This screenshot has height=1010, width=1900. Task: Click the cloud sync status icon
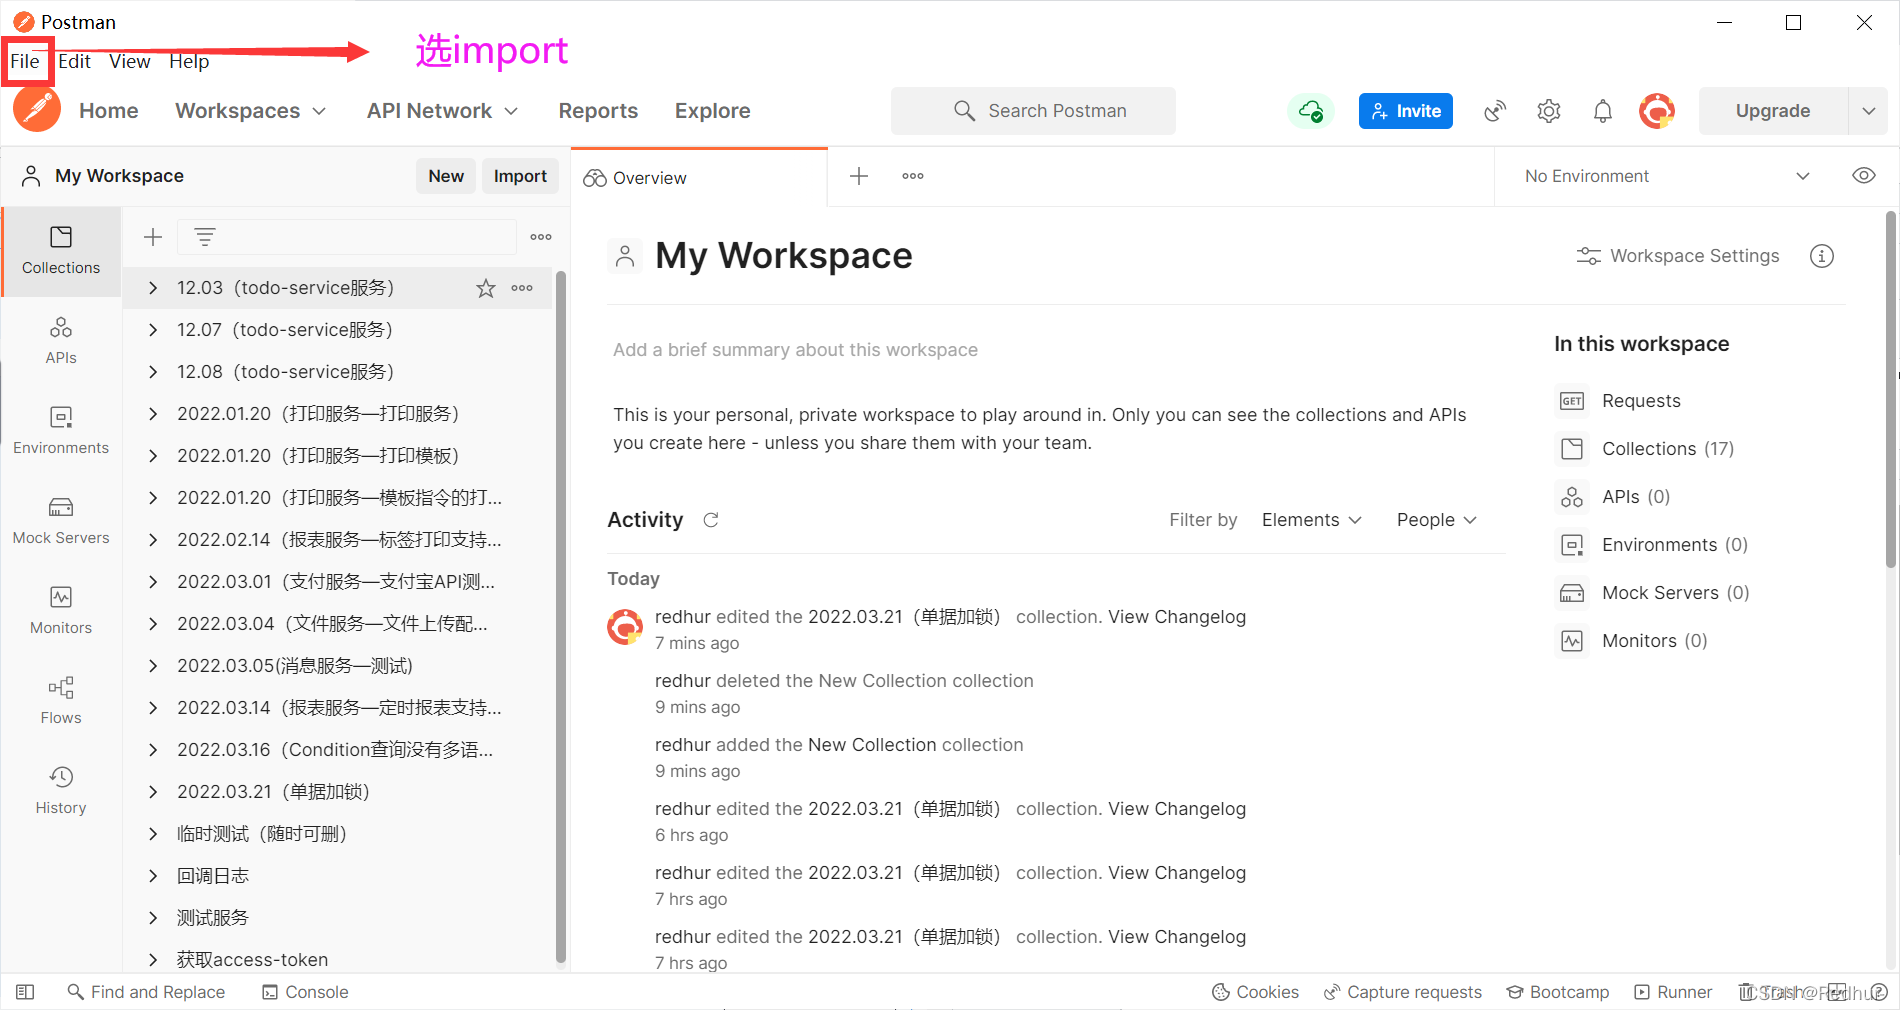1310,111
